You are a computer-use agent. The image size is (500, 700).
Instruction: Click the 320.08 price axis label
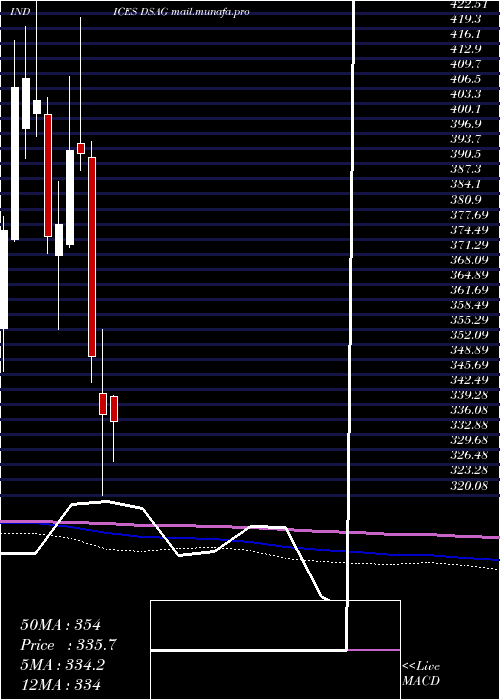point(469,485)
